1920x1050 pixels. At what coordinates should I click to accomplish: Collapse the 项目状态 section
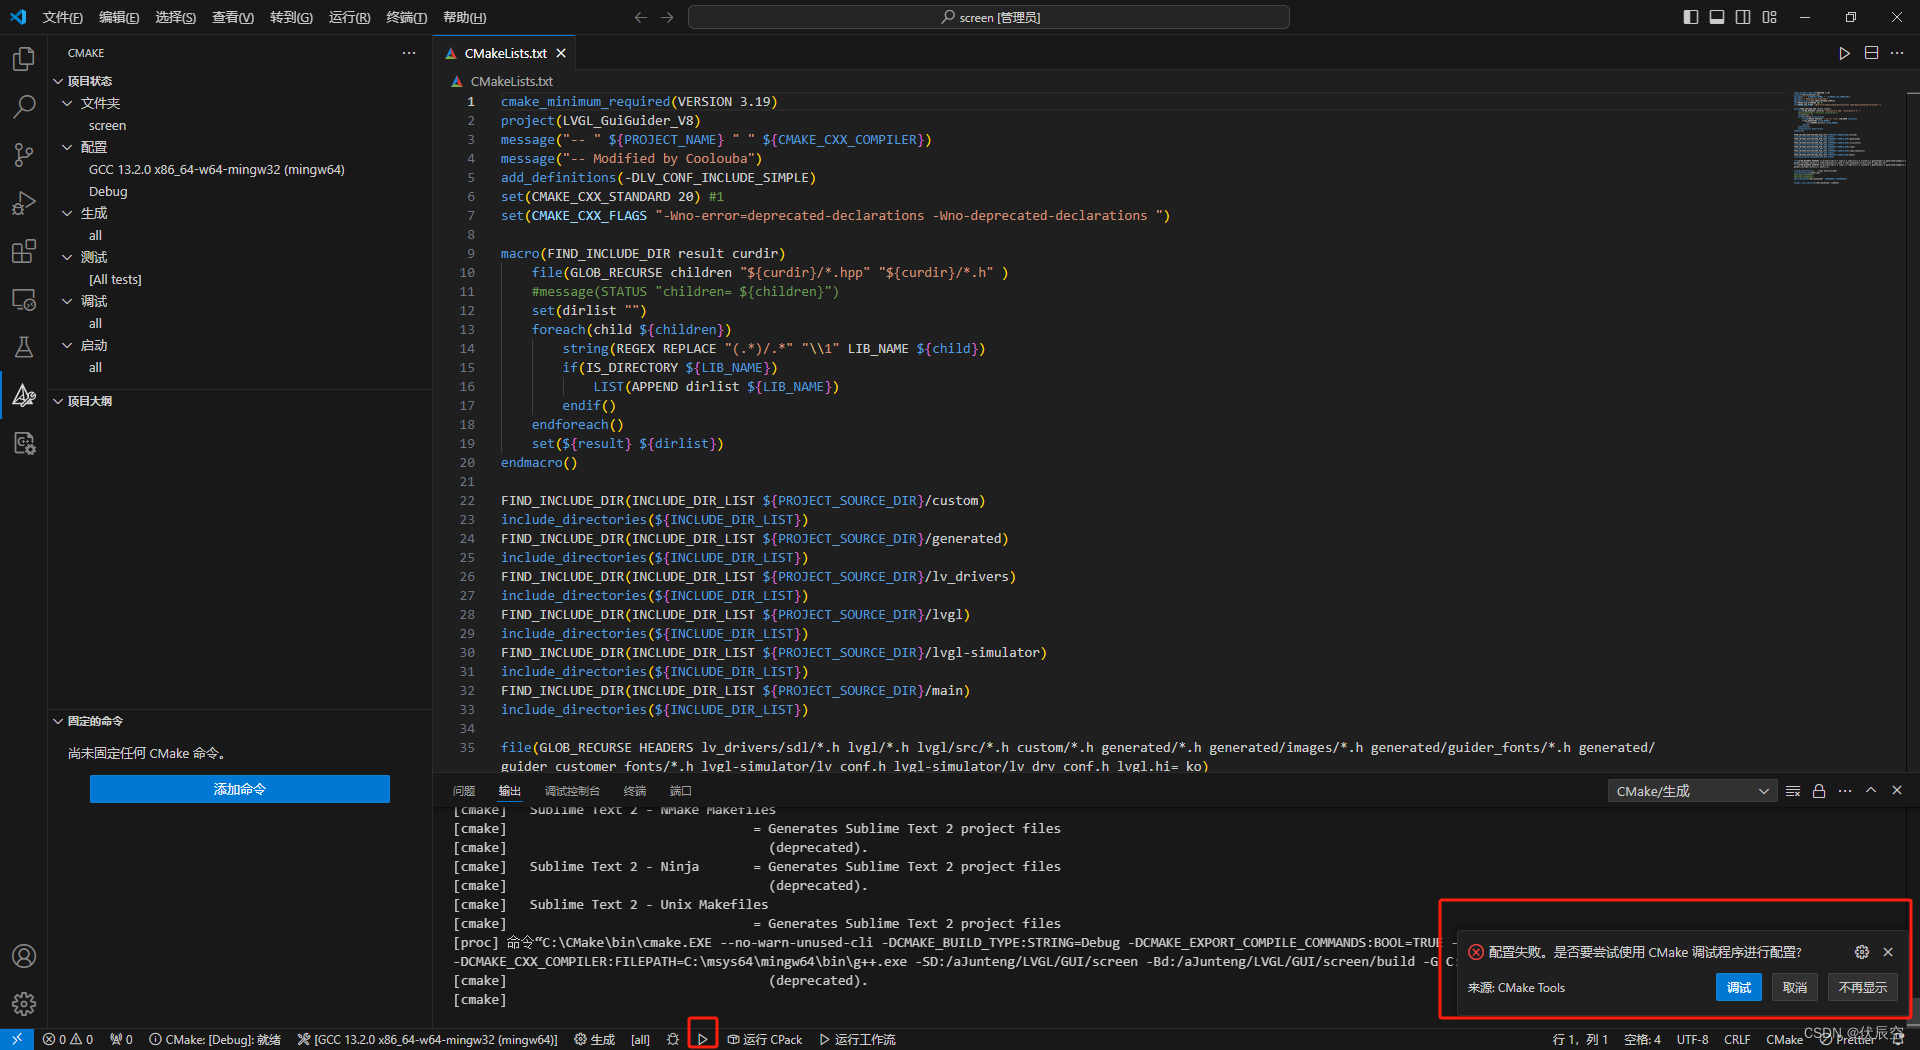58,81
